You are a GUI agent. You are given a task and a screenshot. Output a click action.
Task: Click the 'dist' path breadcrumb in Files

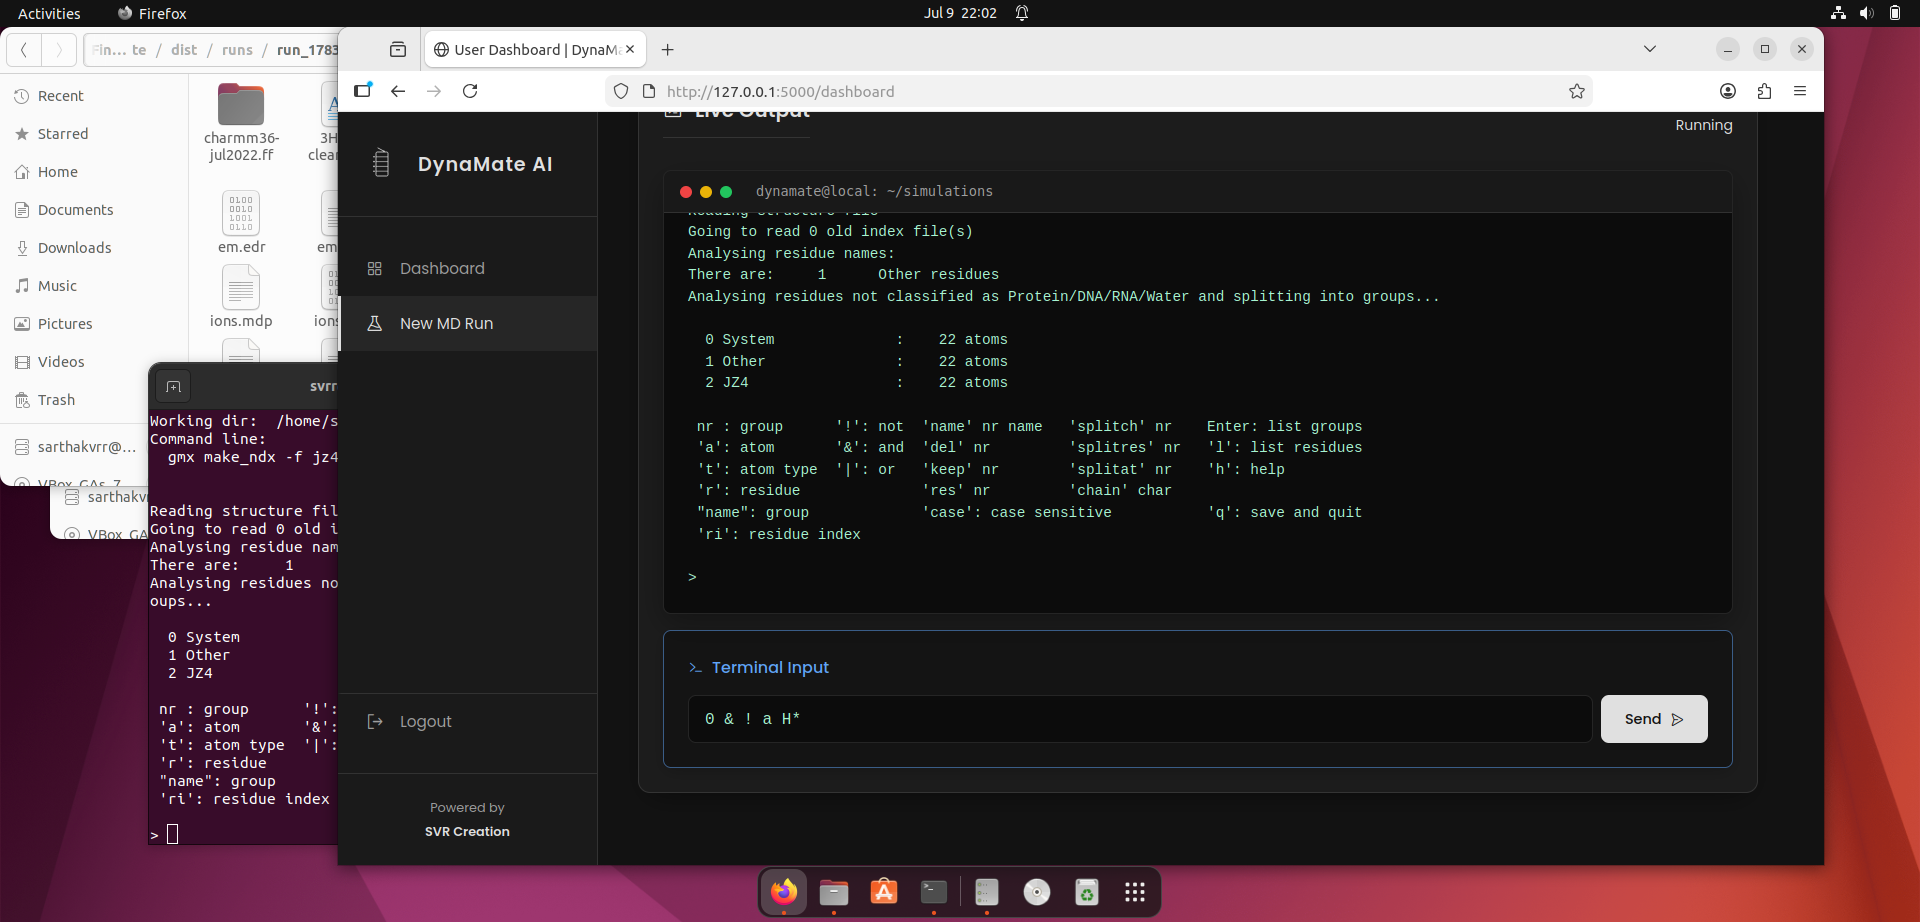(184, 50)
